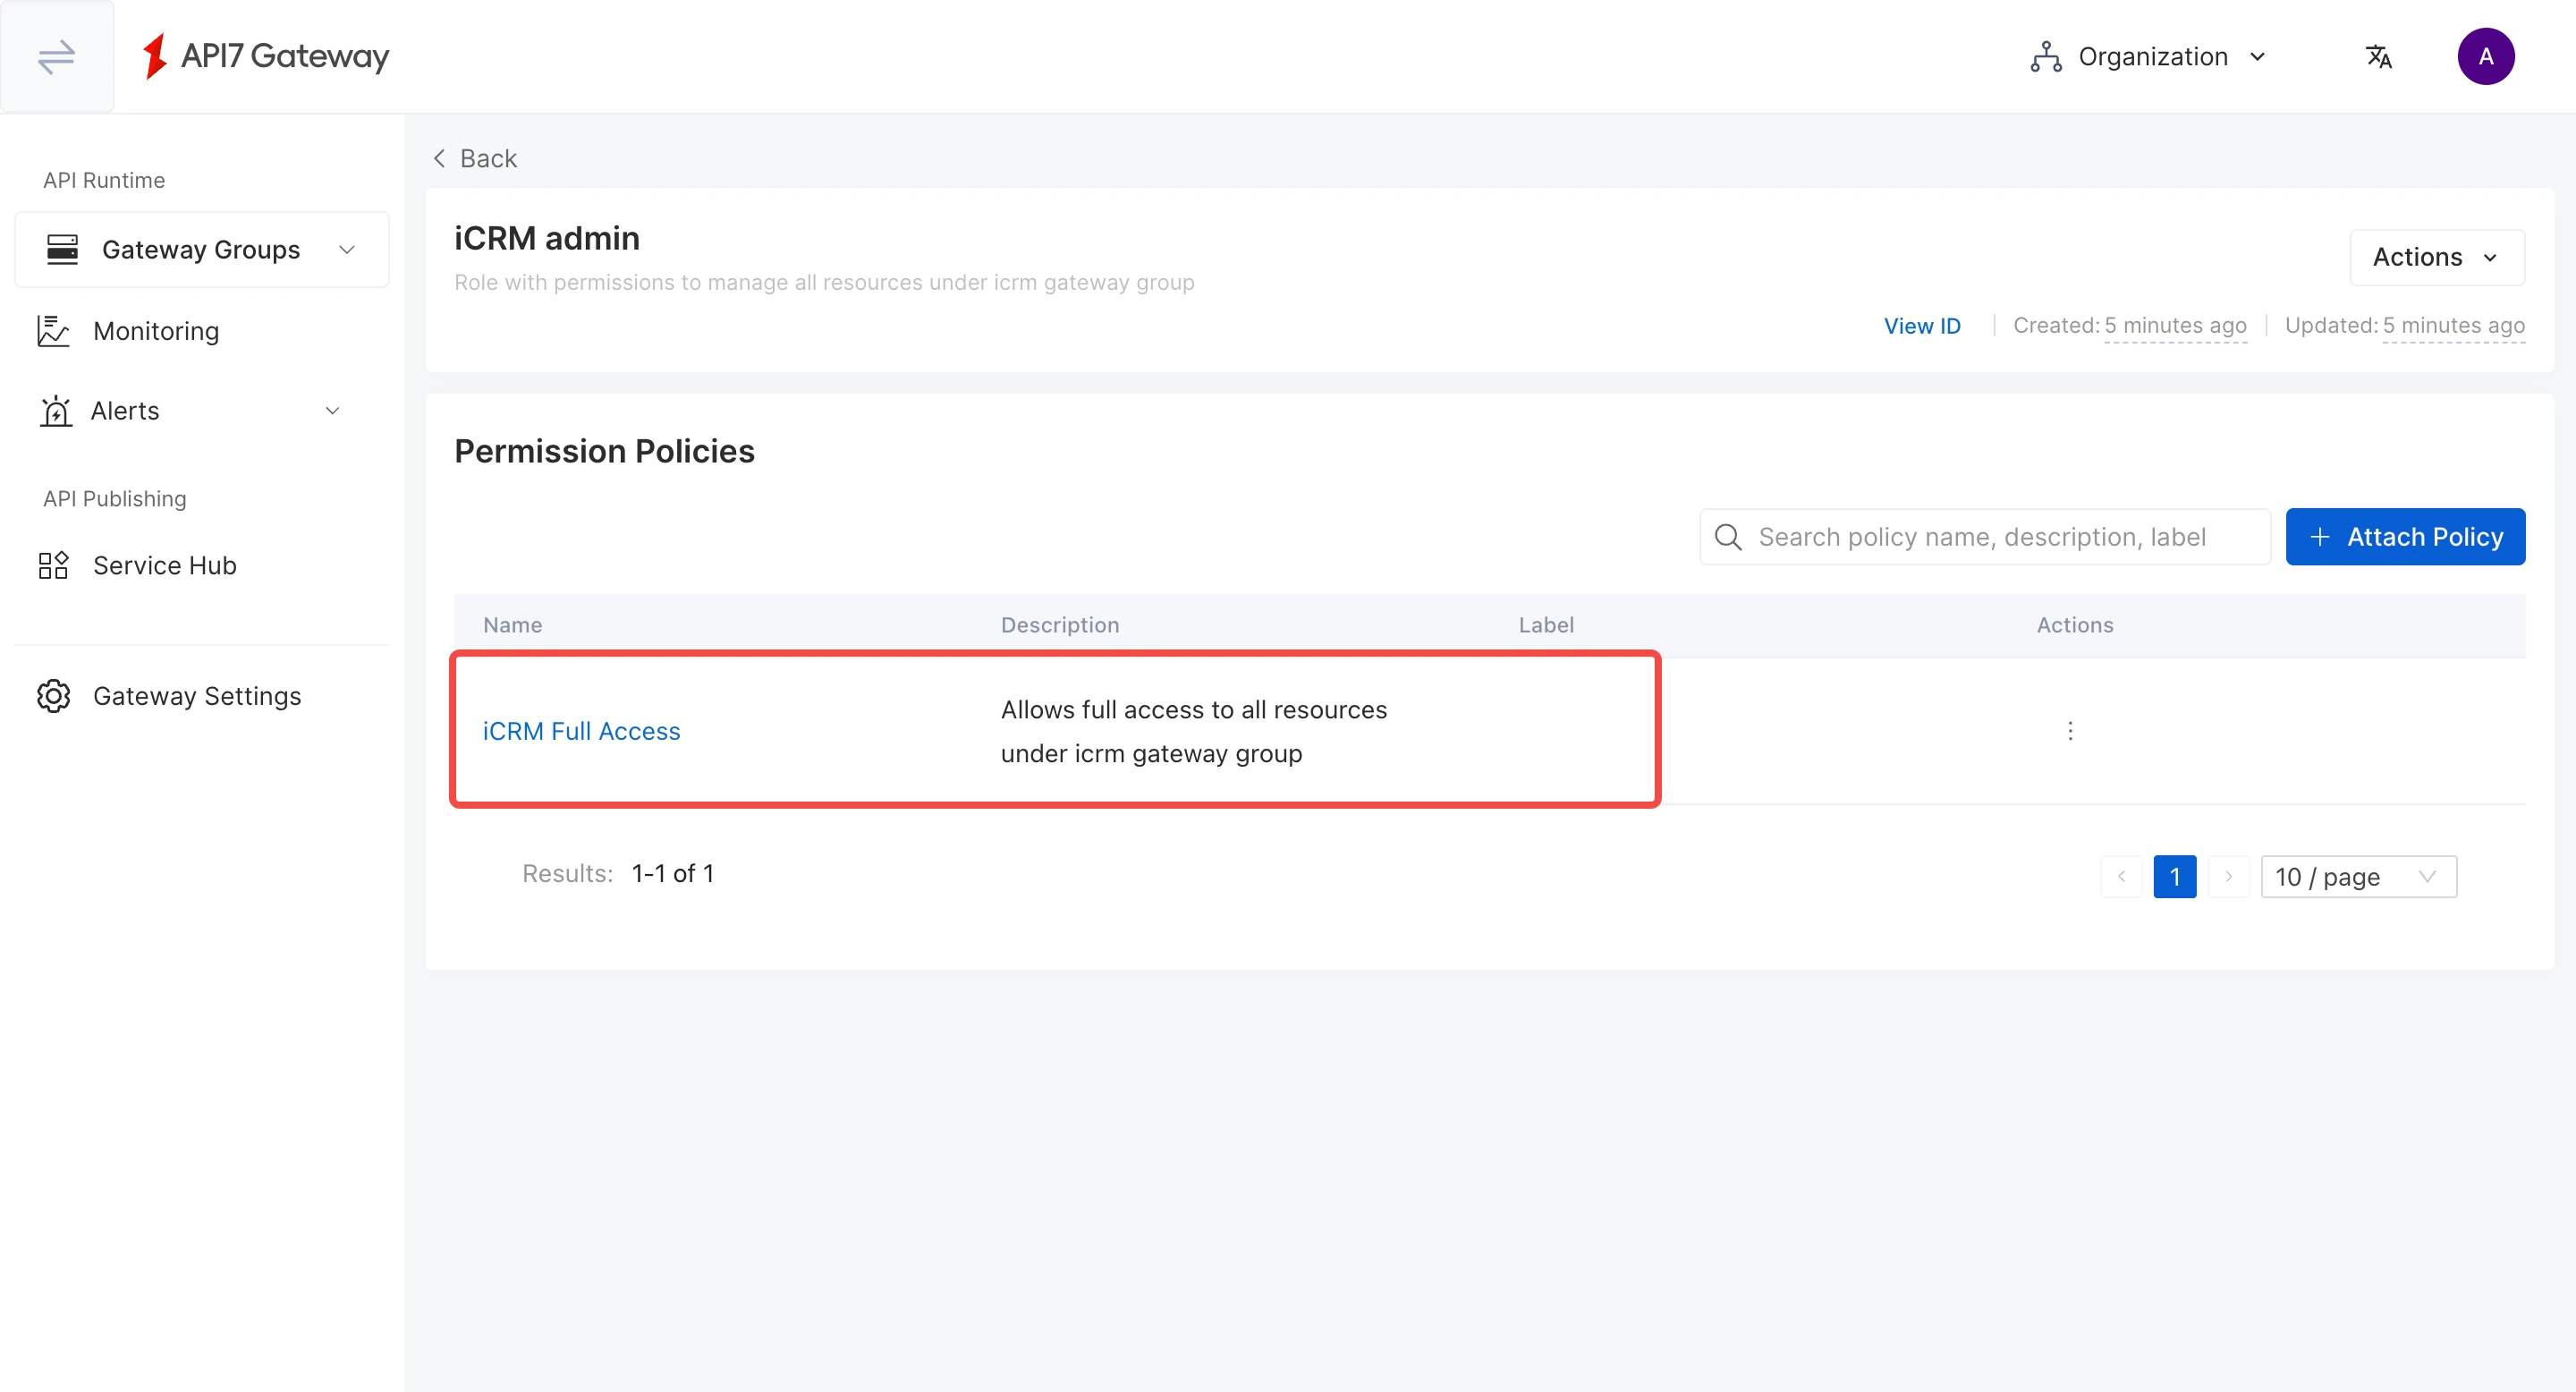The width and height of the screenshot is (2576, 1392).
Task: Click the Created 5 minutes ago timestamp
Action: click(2129, 326)
